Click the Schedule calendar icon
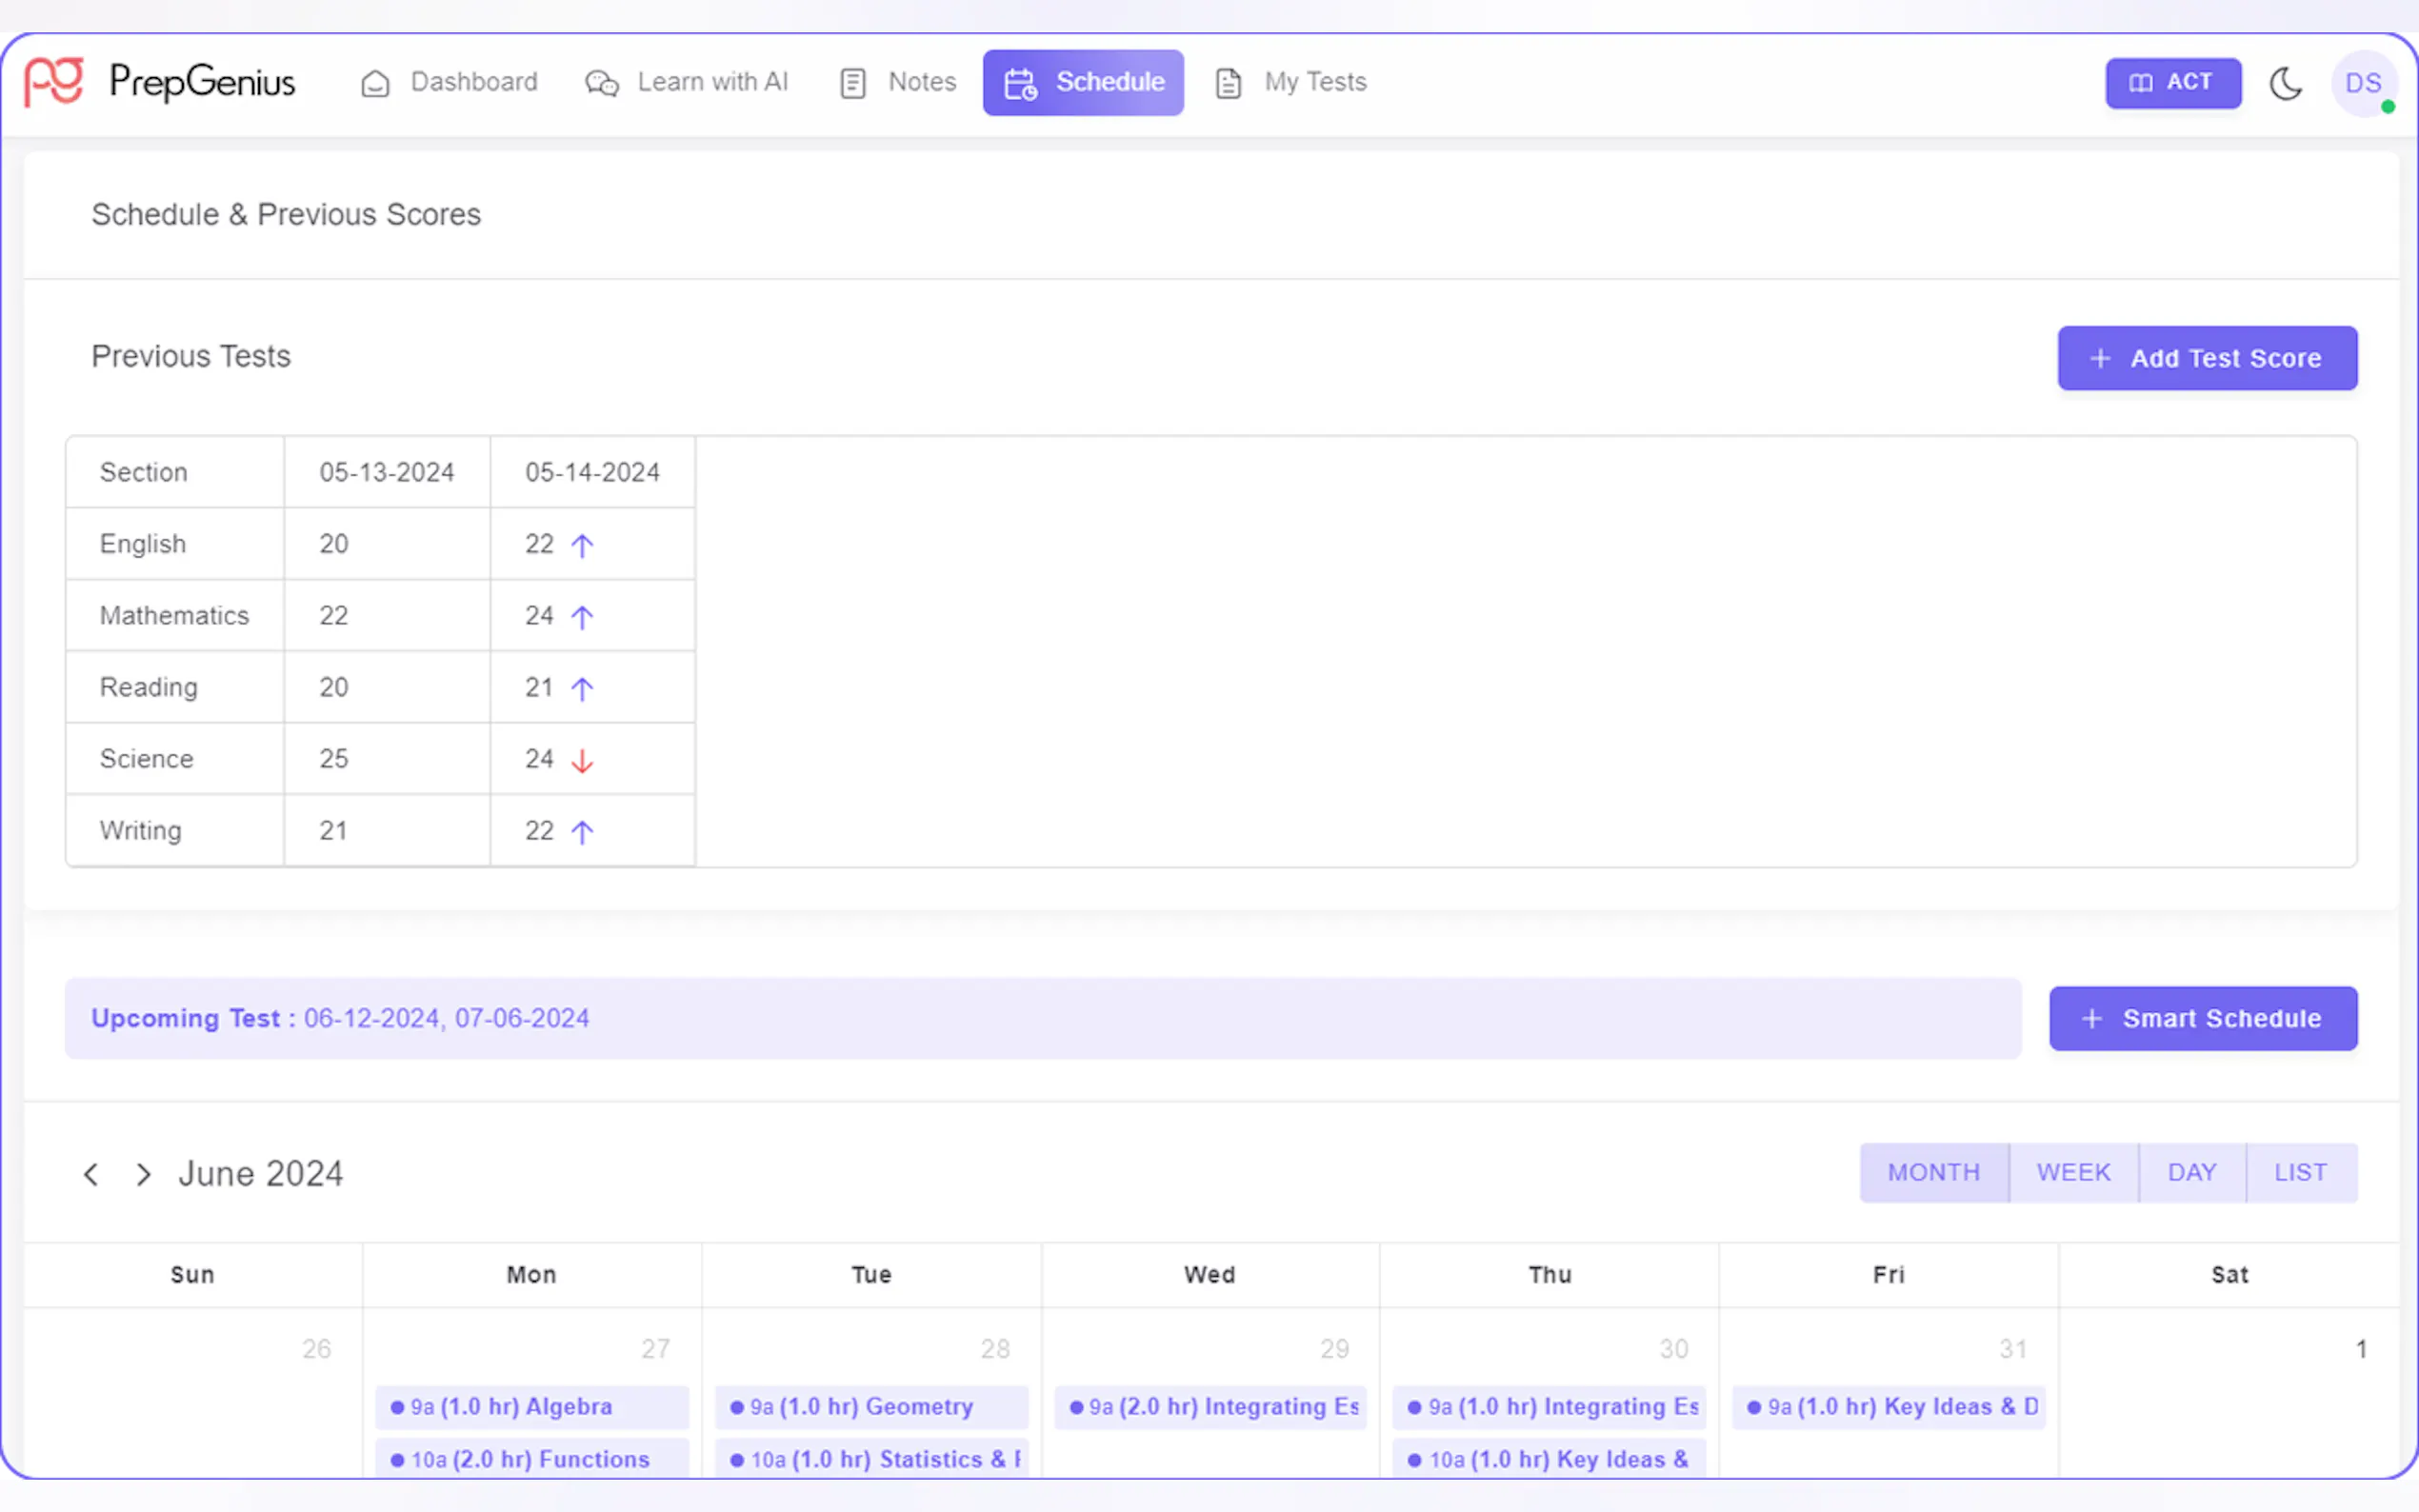Image resolution: width=2419 pixels, height=1512 pixels. [x=1020, y=83]
